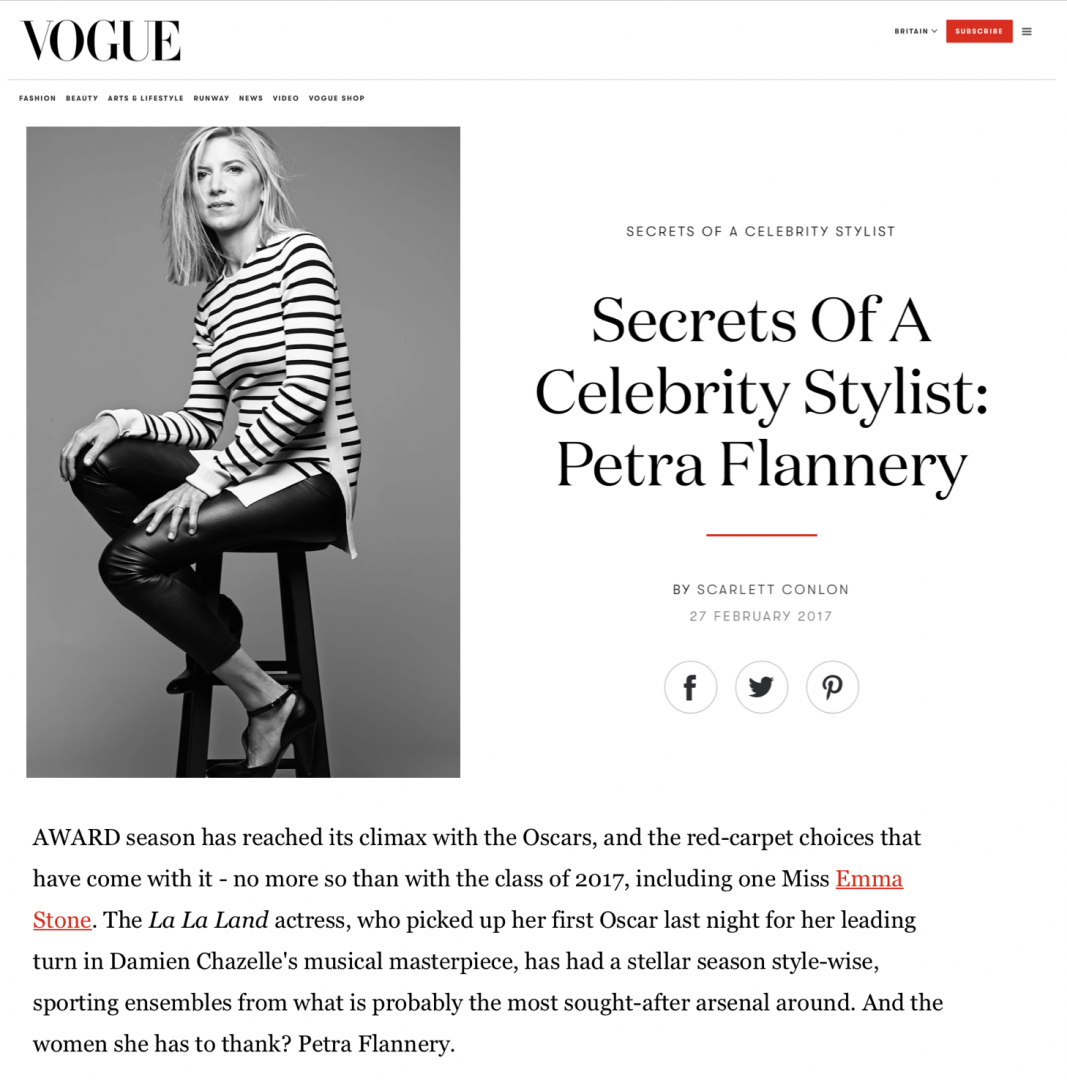
Task: Expand the Britain region dropdown
Action: click(x=915, y=31)
